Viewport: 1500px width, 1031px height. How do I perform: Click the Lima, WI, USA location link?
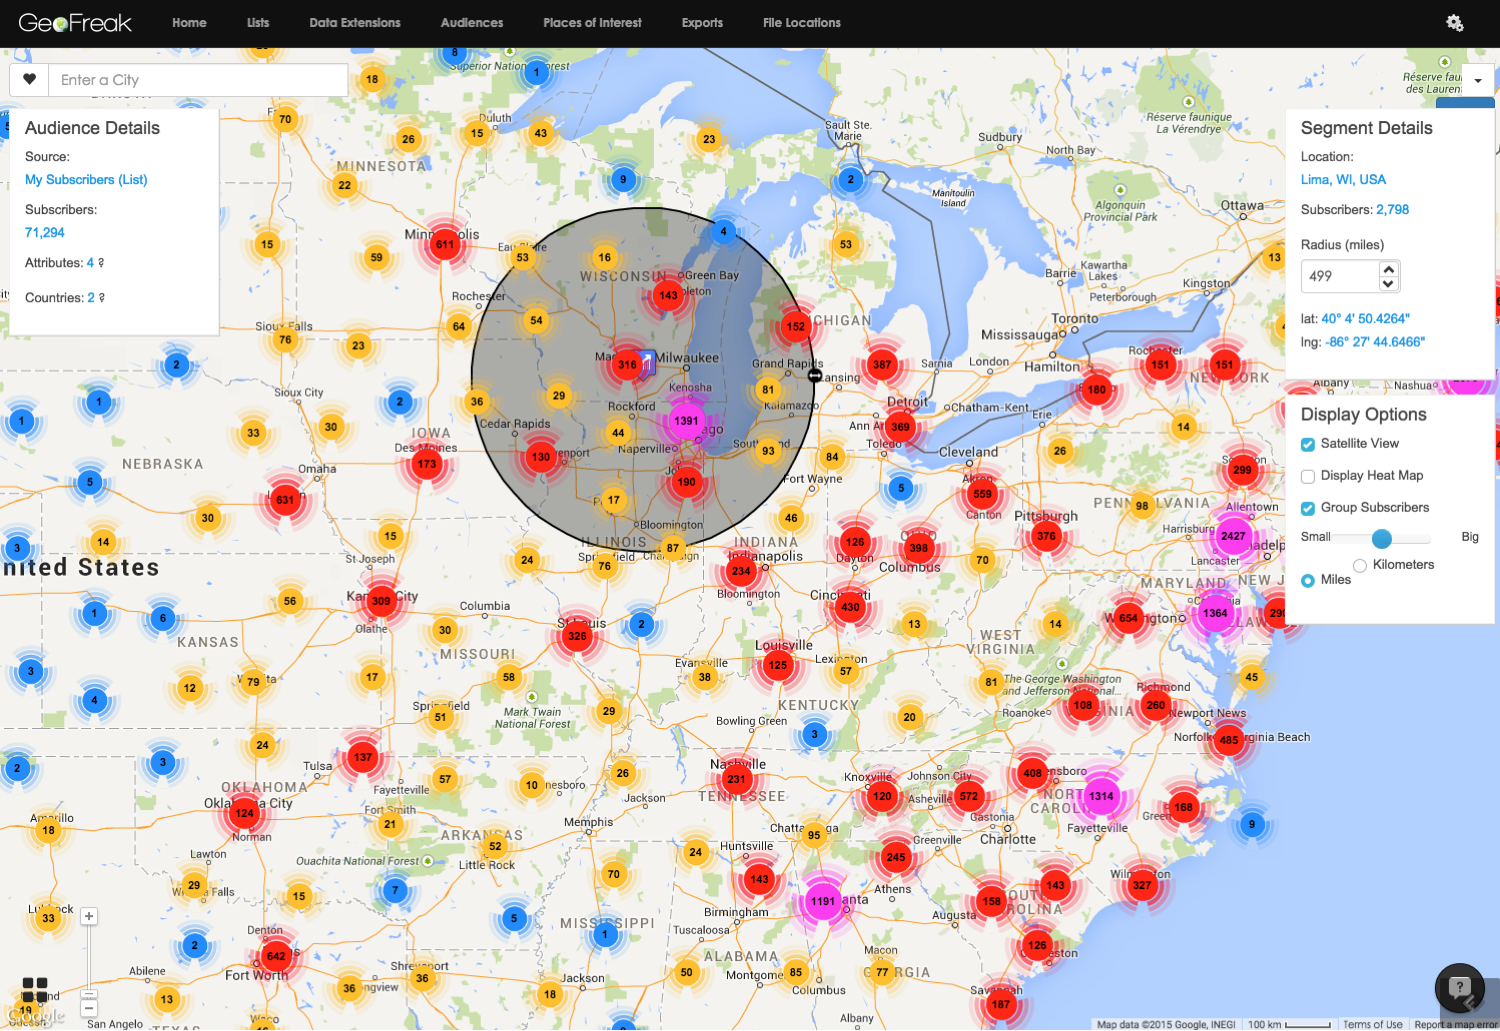pos(1343,180)
